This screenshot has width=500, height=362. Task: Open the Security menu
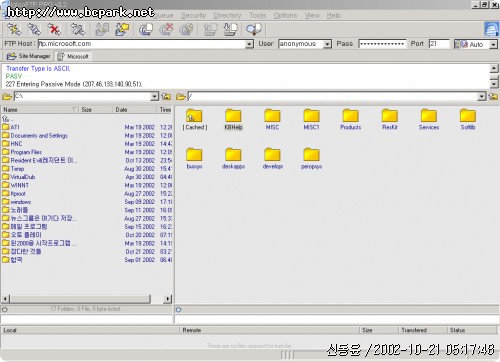point(193,15)
